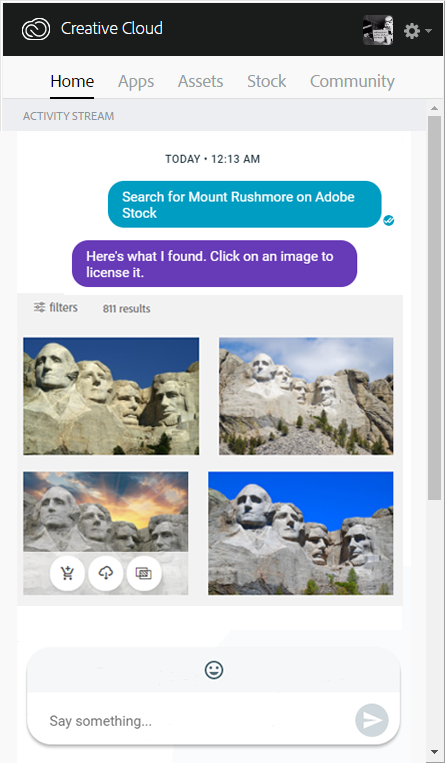Image resolution: width=445 pixels, height=763 pixels.
Task: Open the Assets tab
Action: point(200,81)
